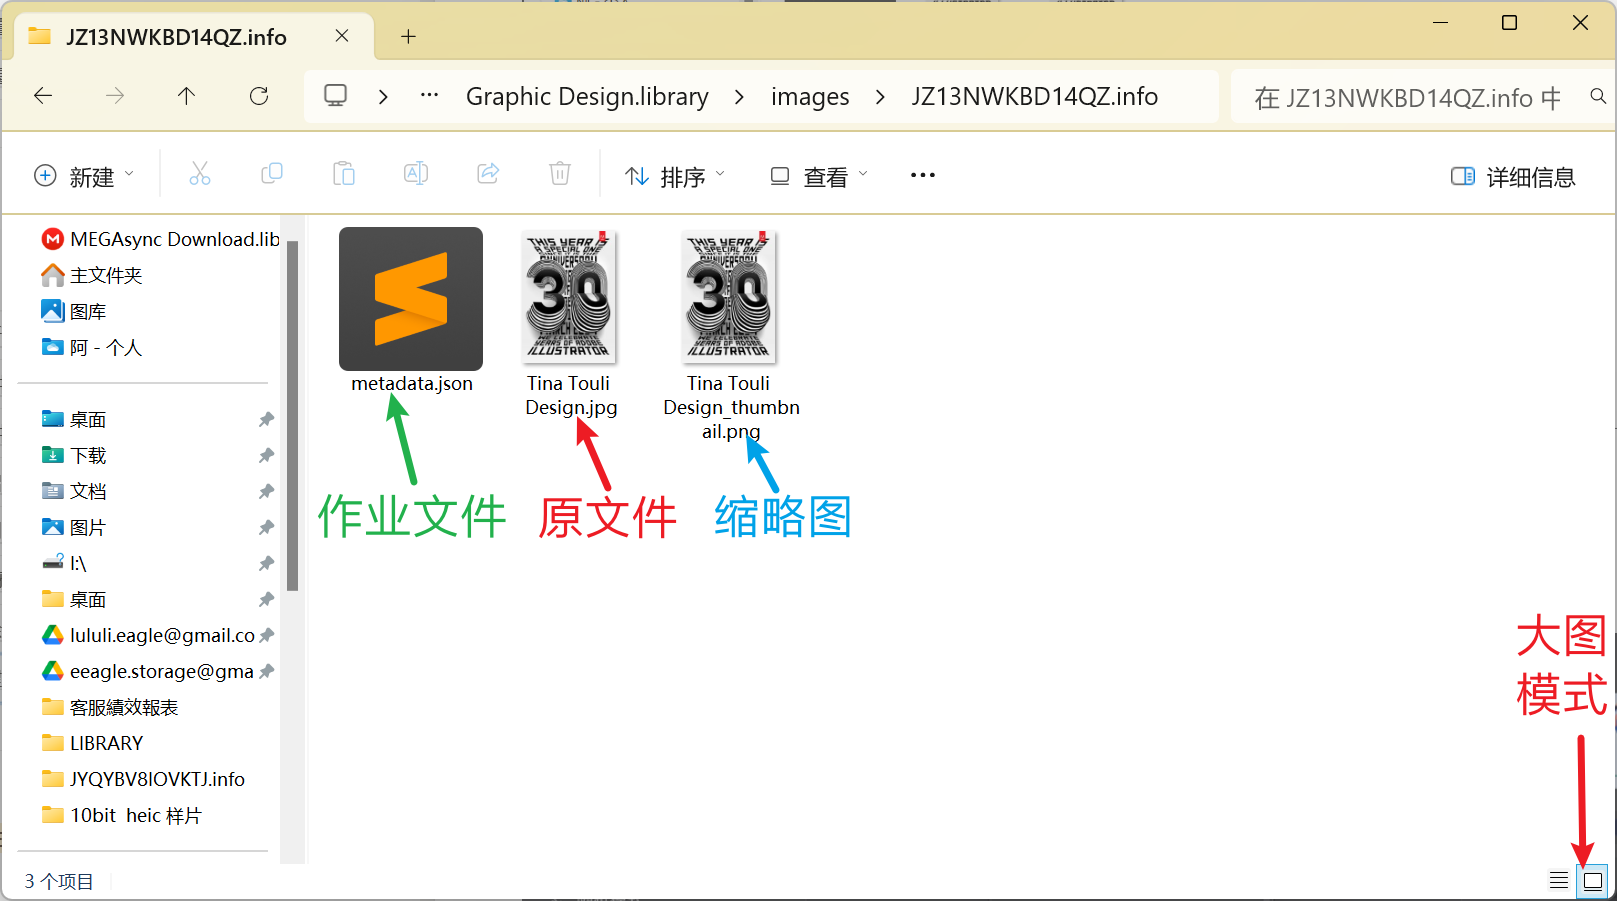
Task: Click the Copy icon in toolbar
Action: point(272,175)
